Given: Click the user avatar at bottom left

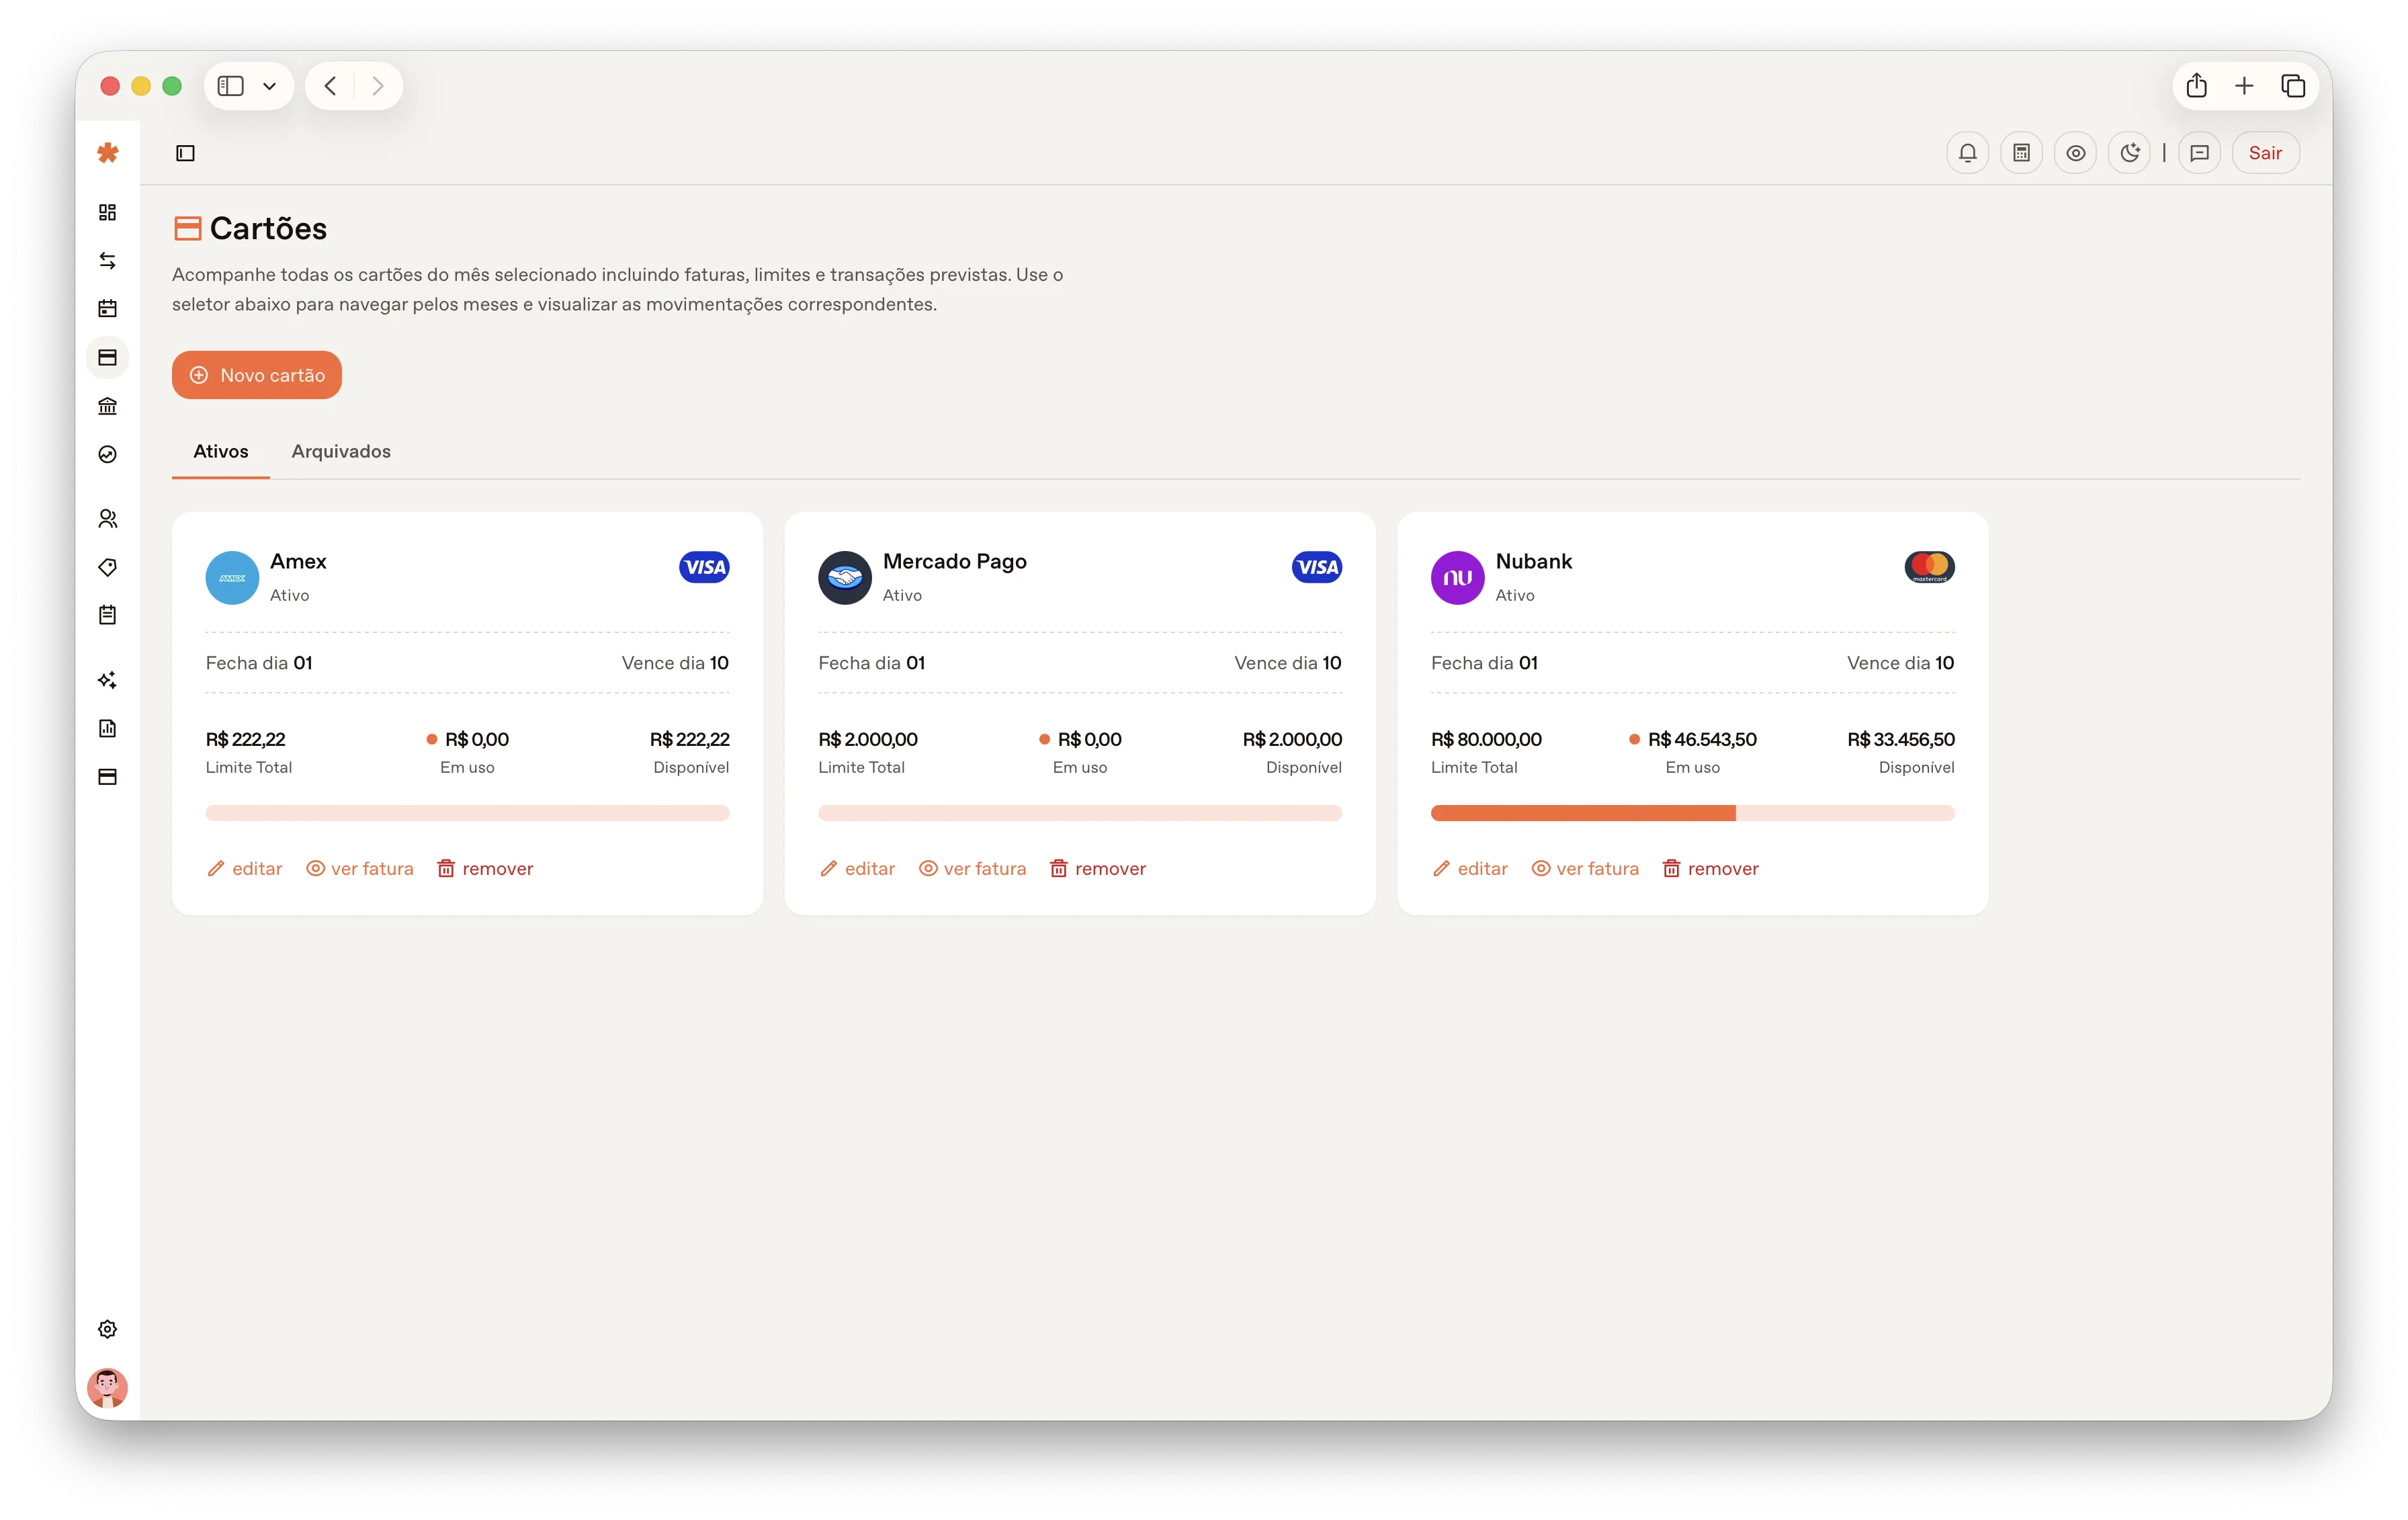Looking at the screenshot, I should point(107,1388).
